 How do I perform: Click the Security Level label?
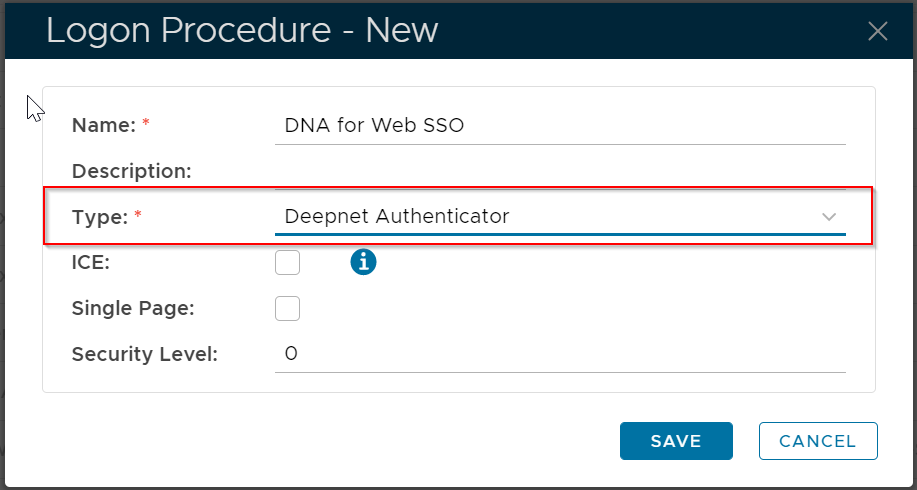[145, 354]
